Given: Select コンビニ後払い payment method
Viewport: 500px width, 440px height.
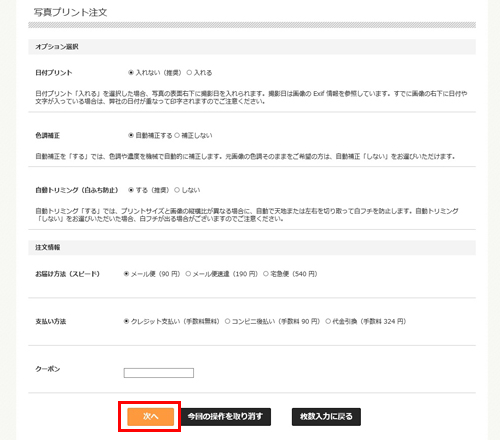Looking at the screenshot, I should pos(227,321).
